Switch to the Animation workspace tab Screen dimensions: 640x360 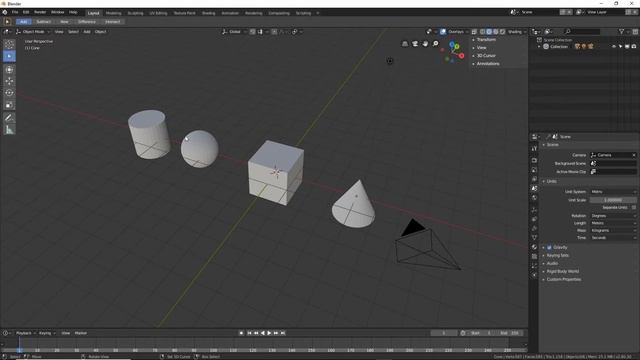pyautogui.click(x=230, y=13)
